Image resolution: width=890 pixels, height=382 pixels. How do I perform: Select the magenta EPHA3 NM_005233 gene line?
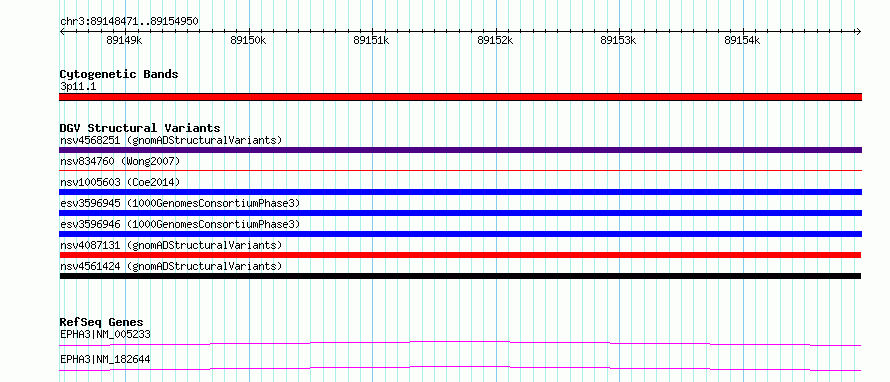pos(460,343)
